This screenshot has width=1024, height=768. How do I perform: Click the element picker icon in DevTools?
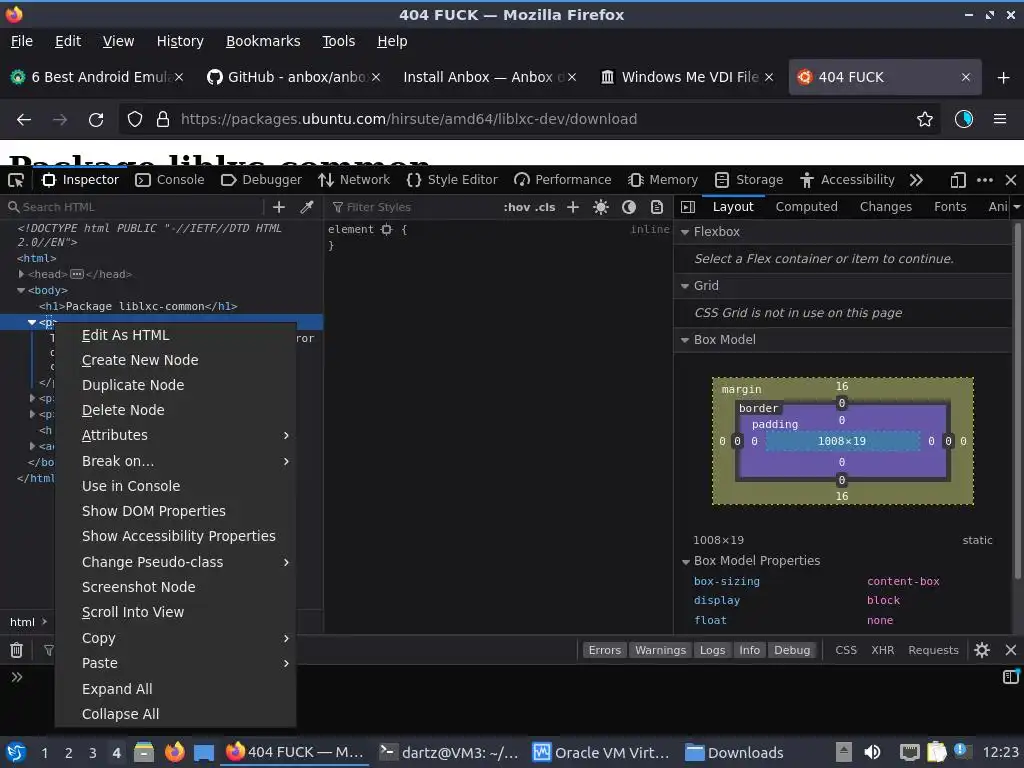16,180
